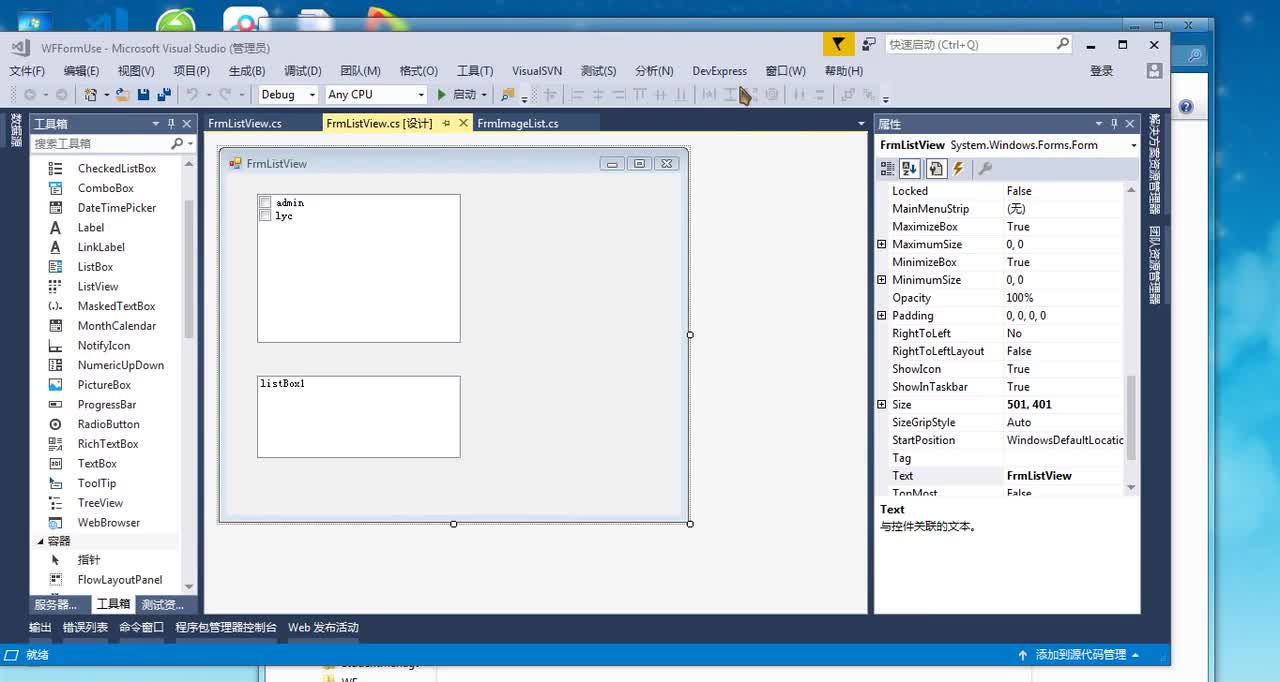The image size is (1280, 682).
Task: Click the Undo icon in the toolbar
Action: pos(192,94)
